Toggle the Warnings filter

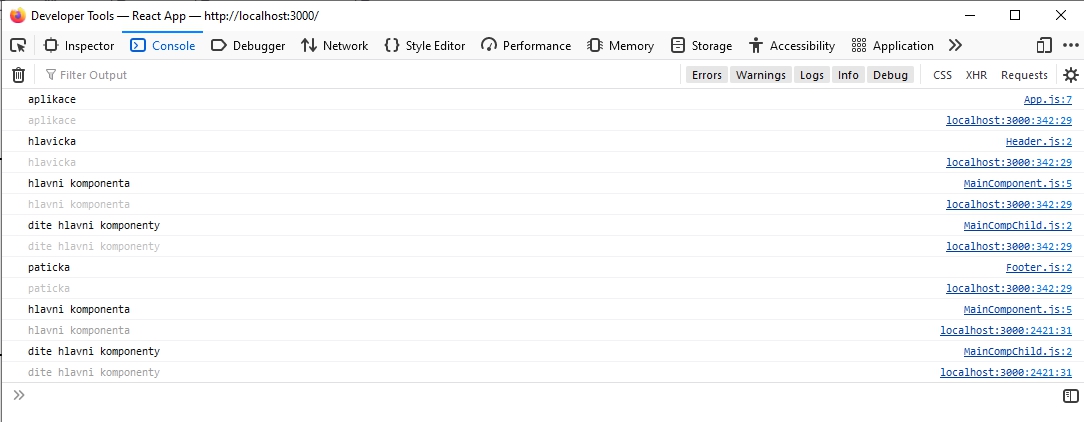(760, 75)
